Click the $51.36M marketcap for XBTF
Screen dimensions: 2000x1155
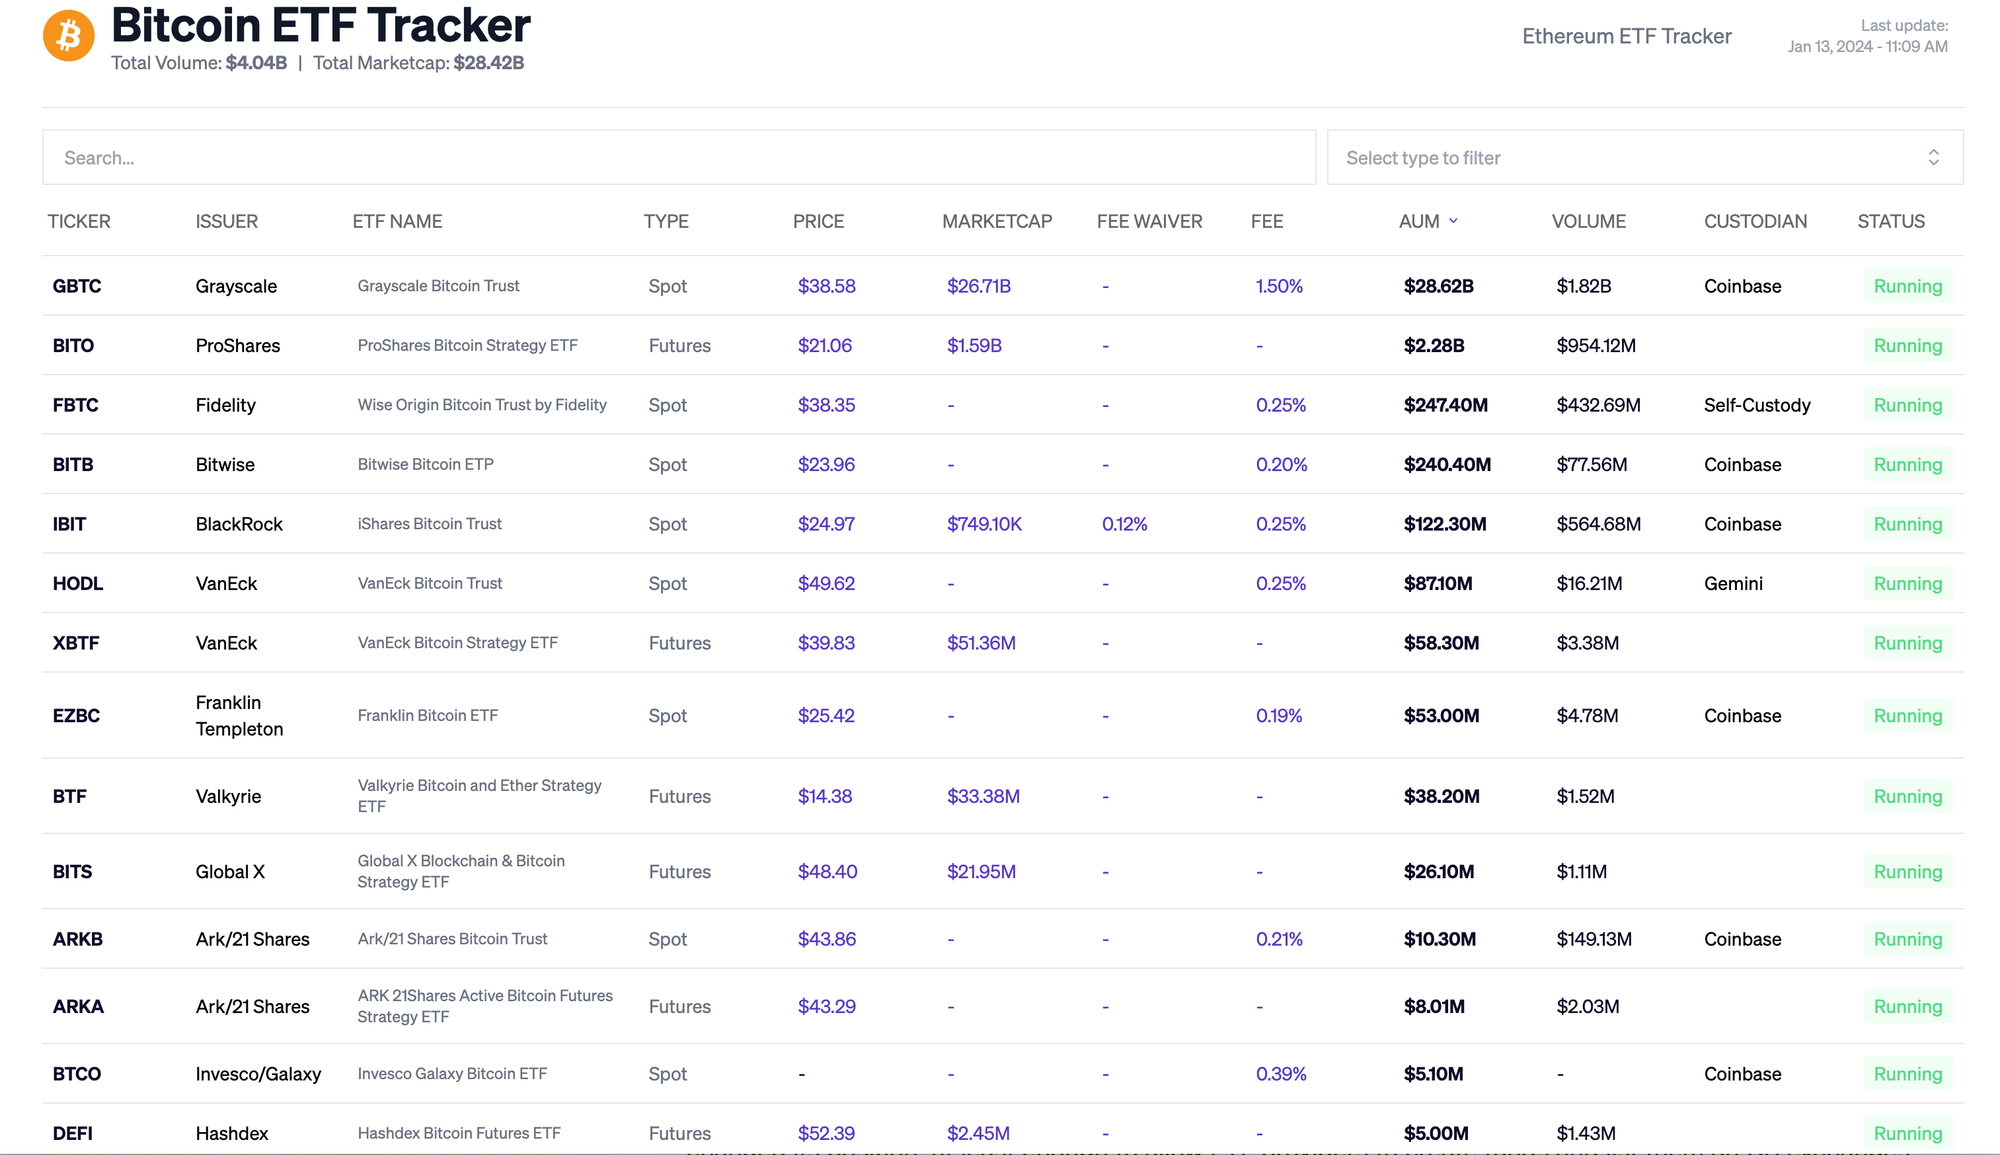981,643
